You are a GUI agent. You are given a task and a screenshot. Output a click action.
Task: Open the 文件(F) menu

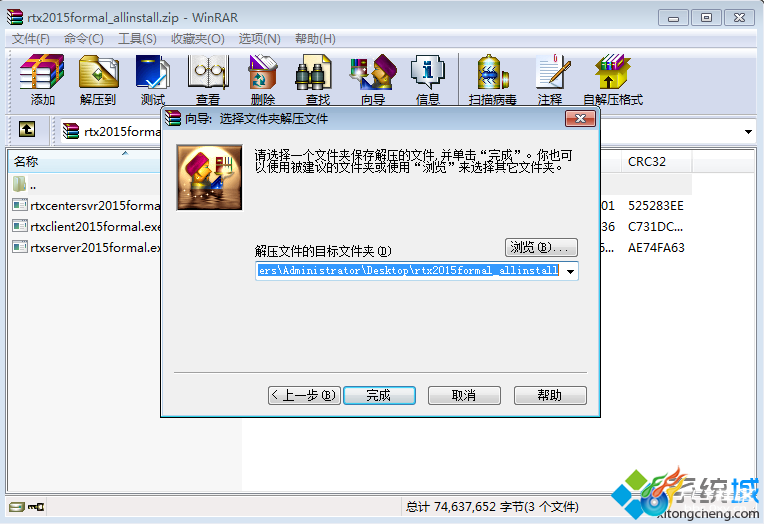coord(31,39)
